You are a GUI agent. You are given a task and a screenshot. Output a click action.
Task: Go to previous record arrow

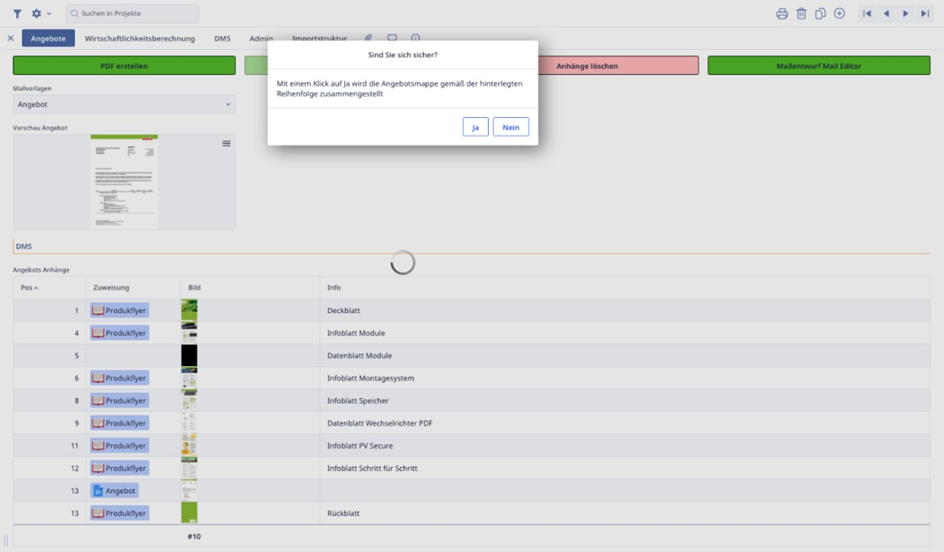click(886, 14)
